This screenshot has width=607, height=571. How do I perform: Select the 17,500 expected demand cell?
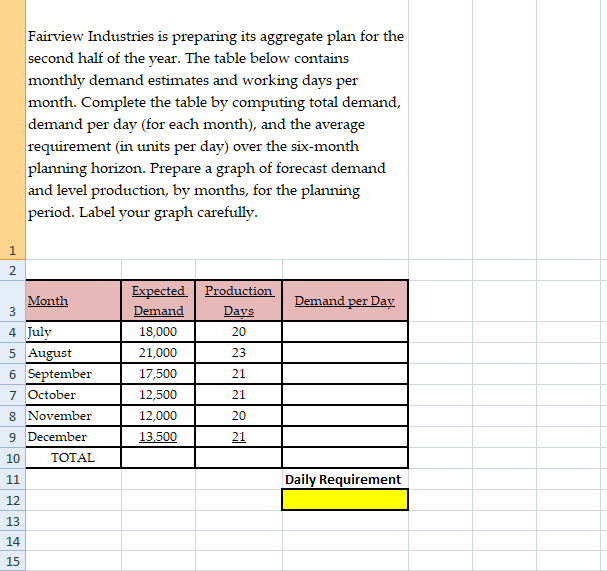pyautogui.click(x=158, y=374)
